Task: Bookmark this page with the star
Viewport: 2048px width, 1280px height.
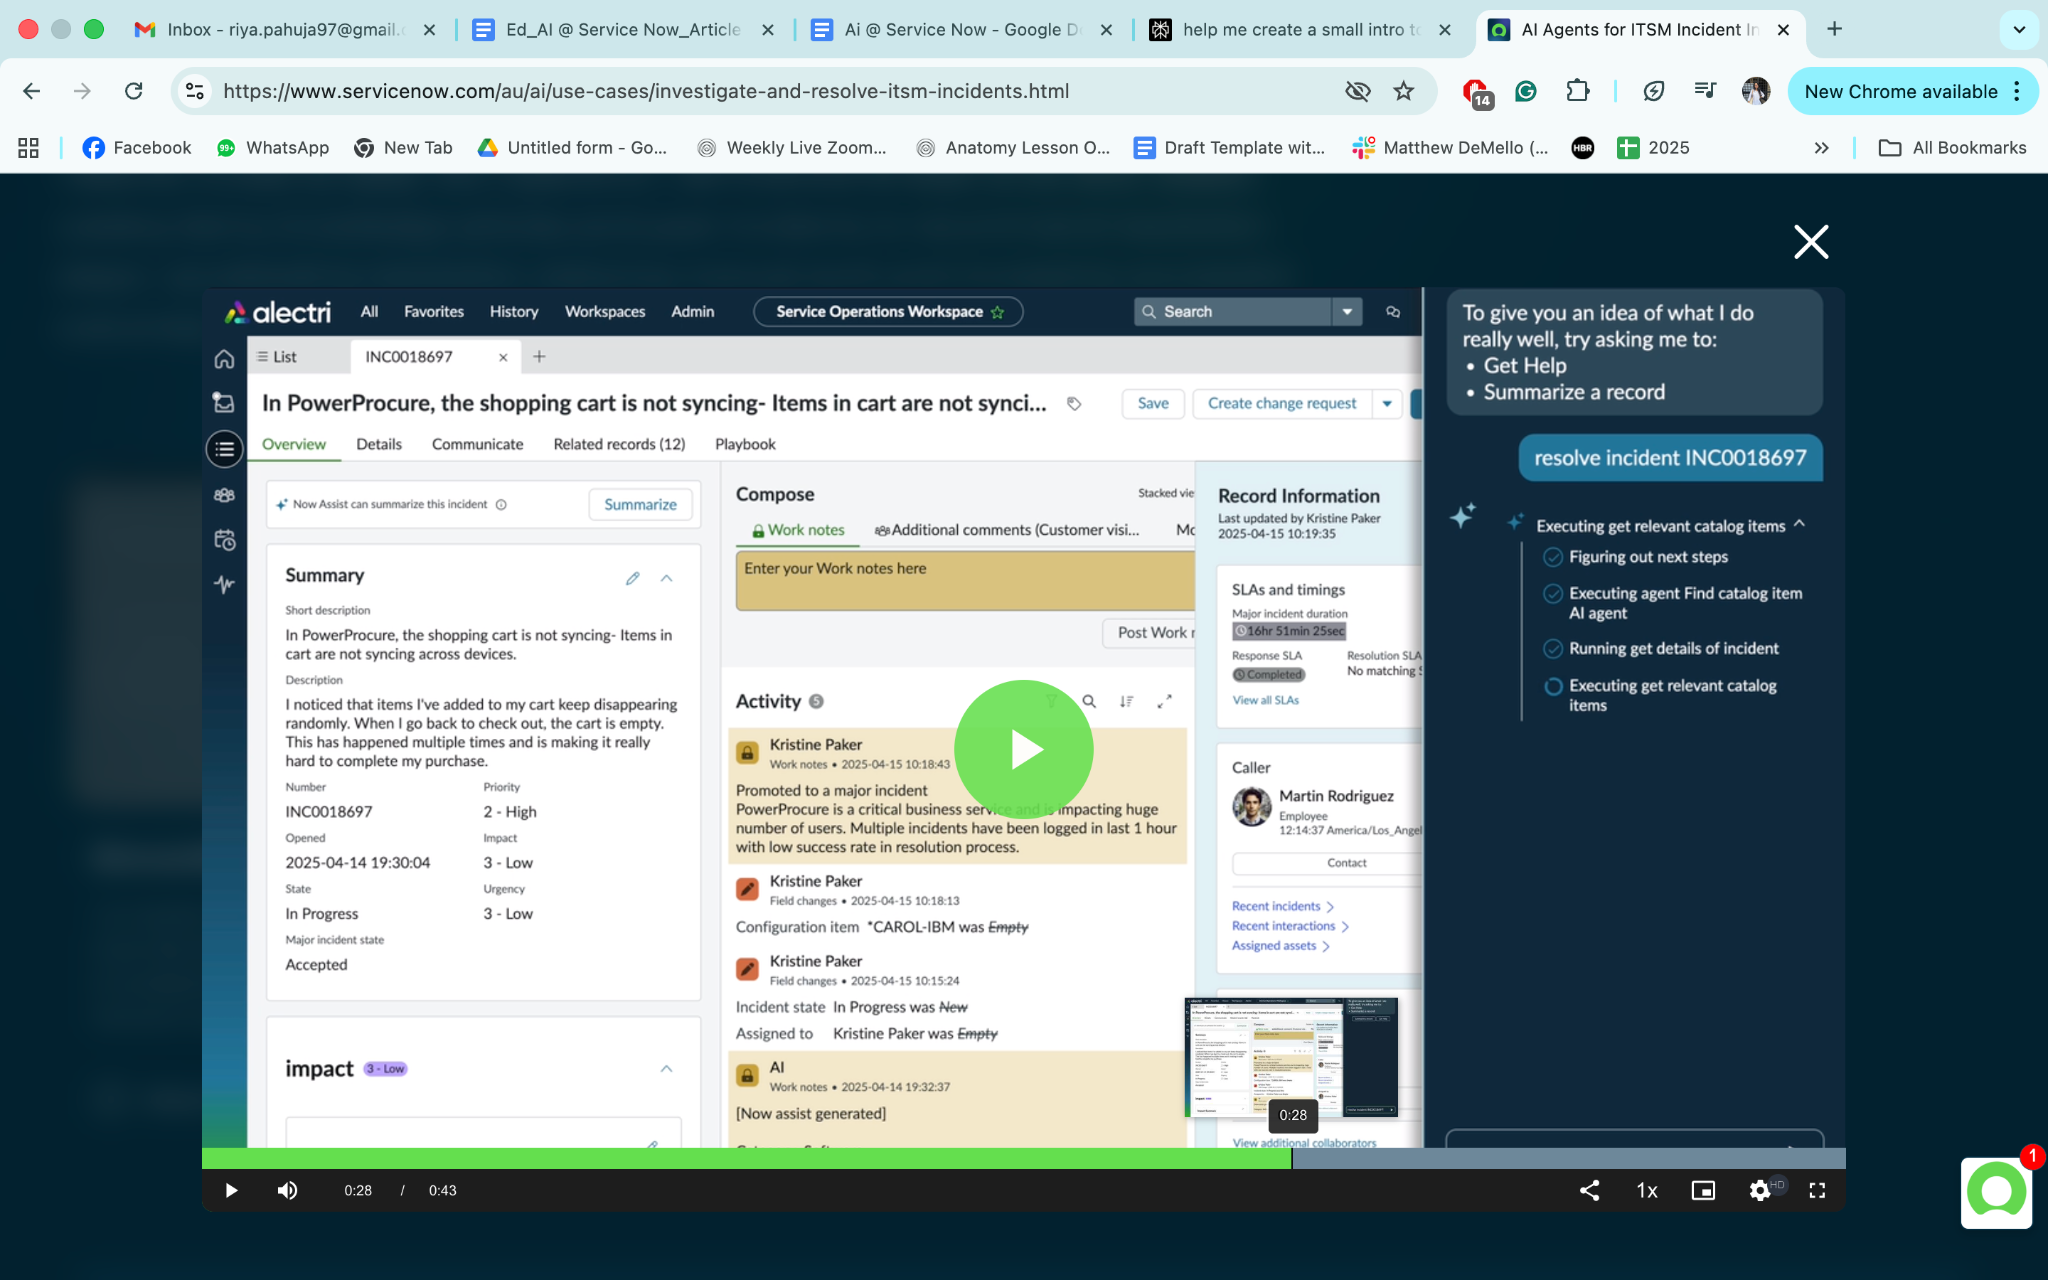Action: (x=1404, y=91)
